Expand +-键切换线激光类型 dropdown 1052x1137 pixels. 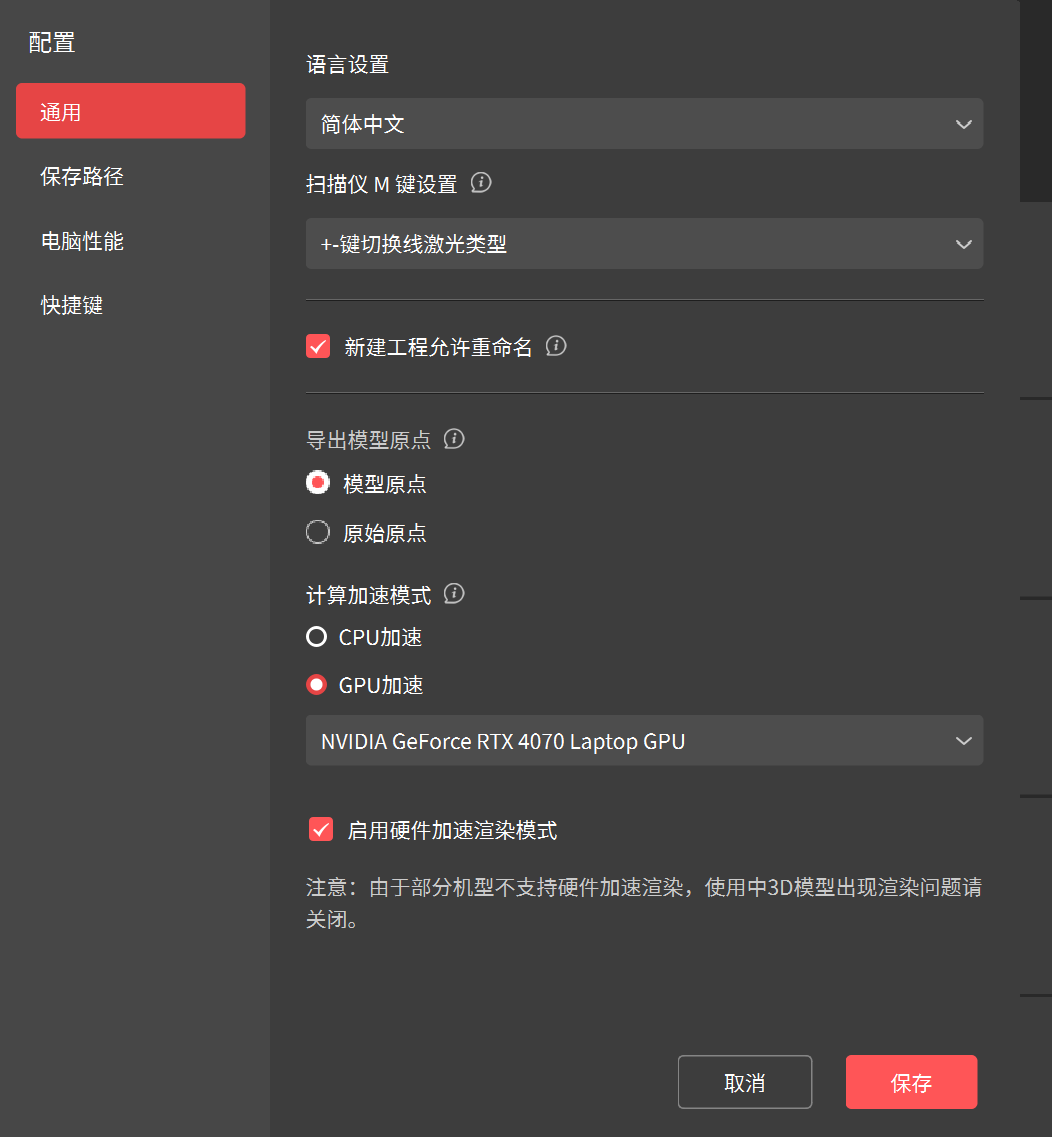pyautogui.click(x=644, y=244)
